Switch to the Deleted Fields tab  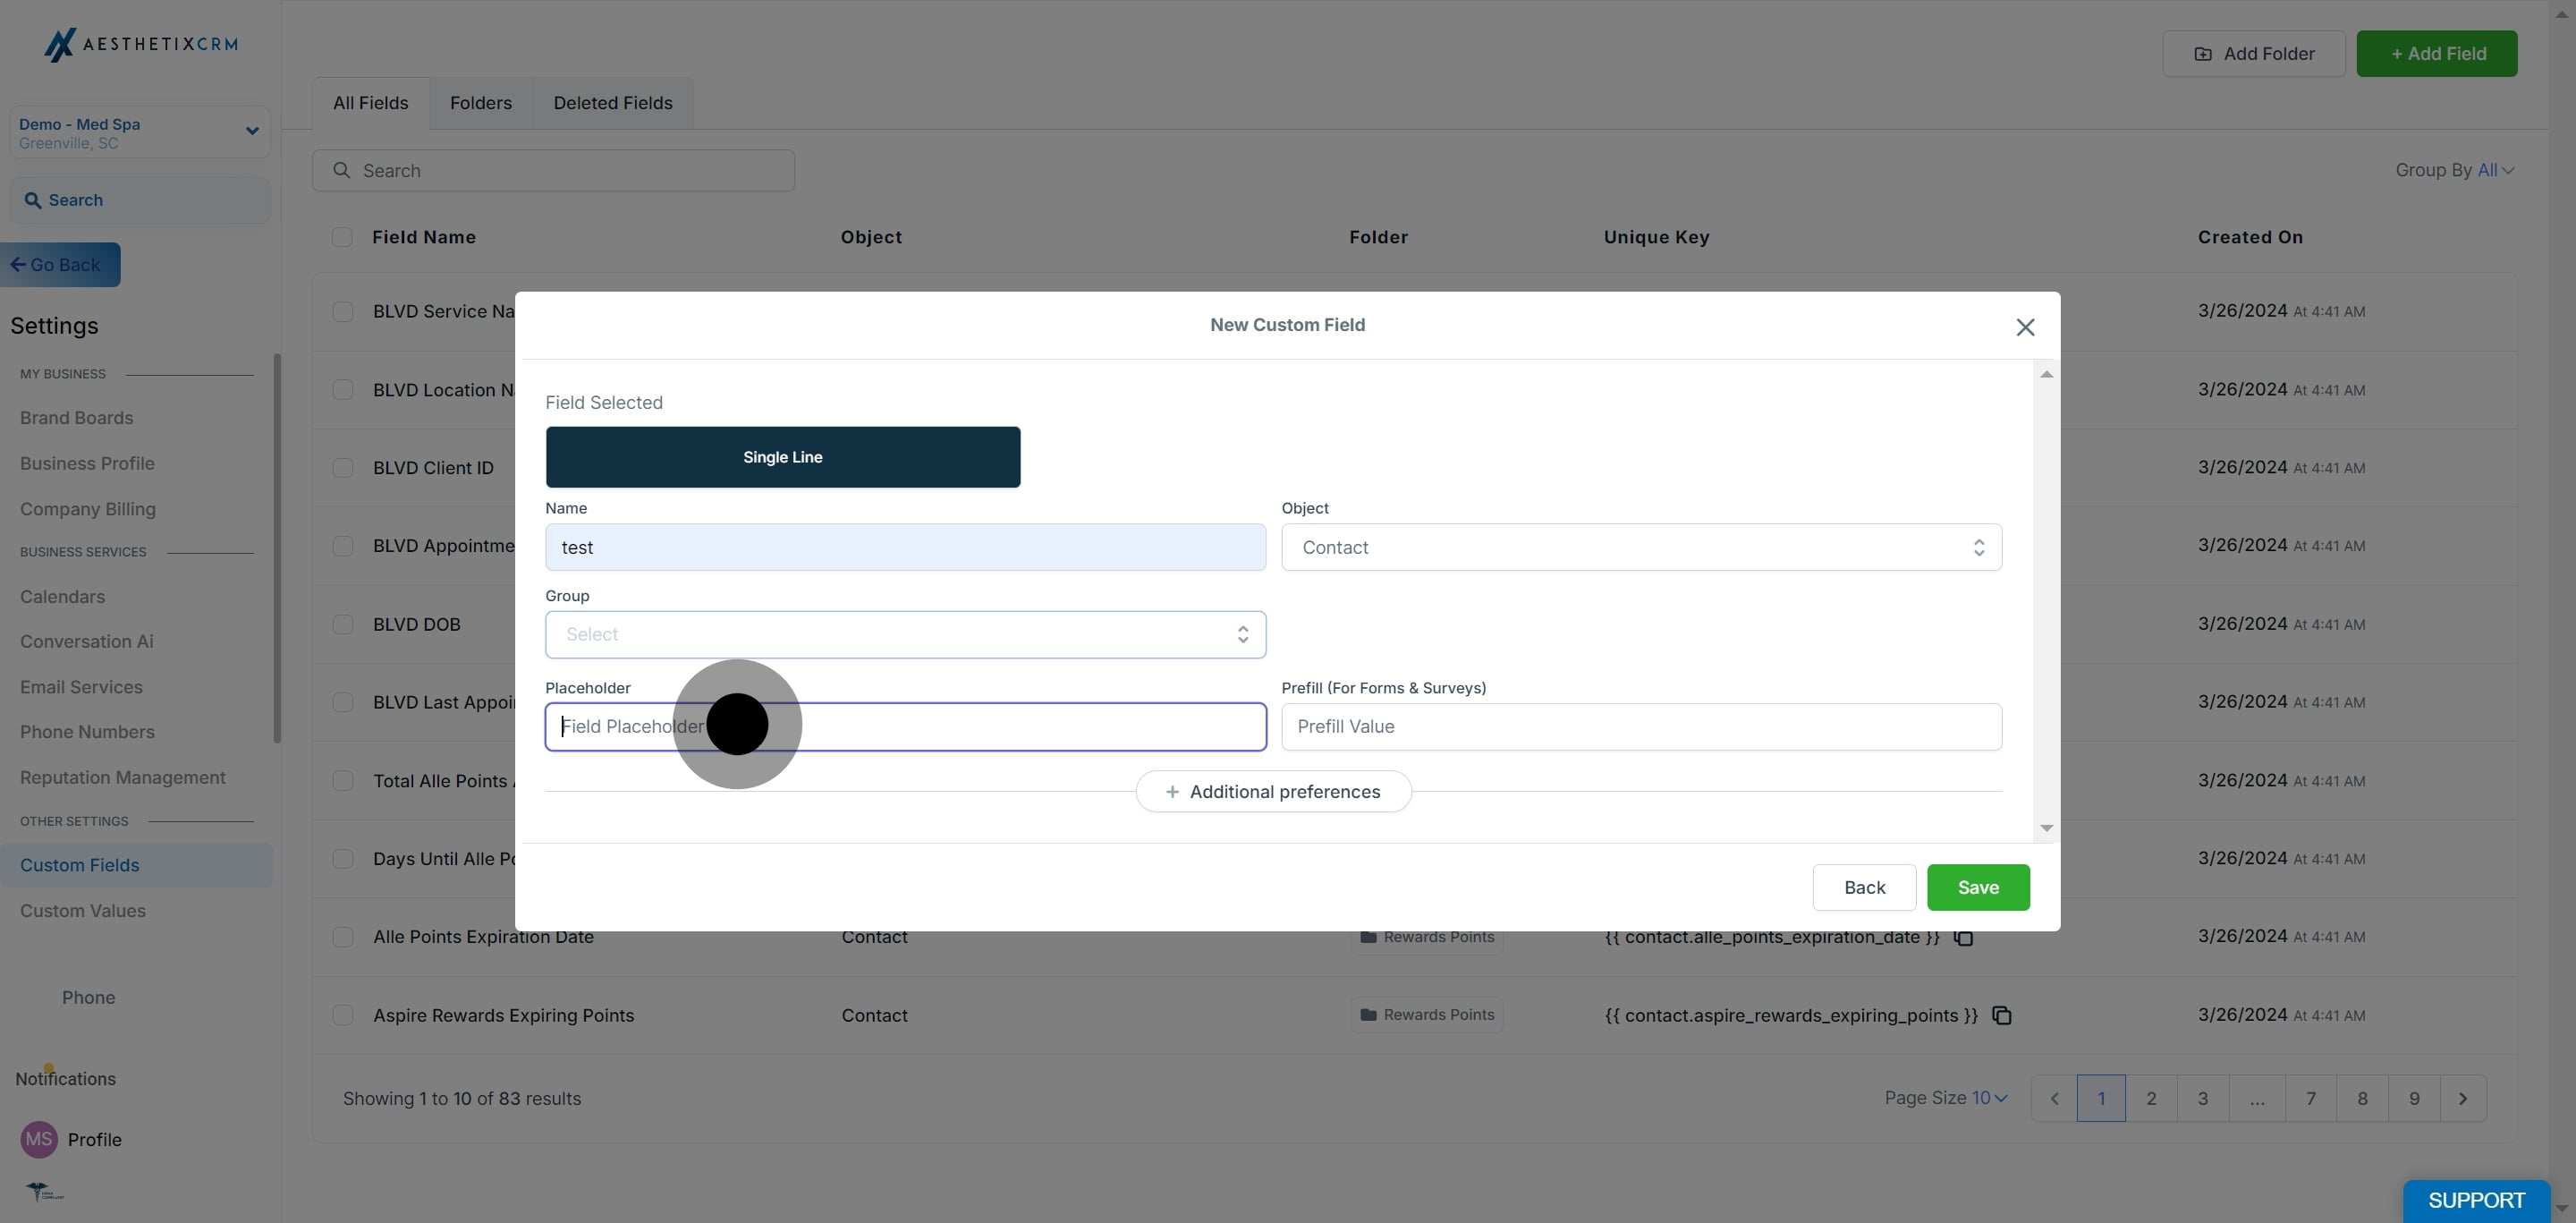(x=612, y=103)
